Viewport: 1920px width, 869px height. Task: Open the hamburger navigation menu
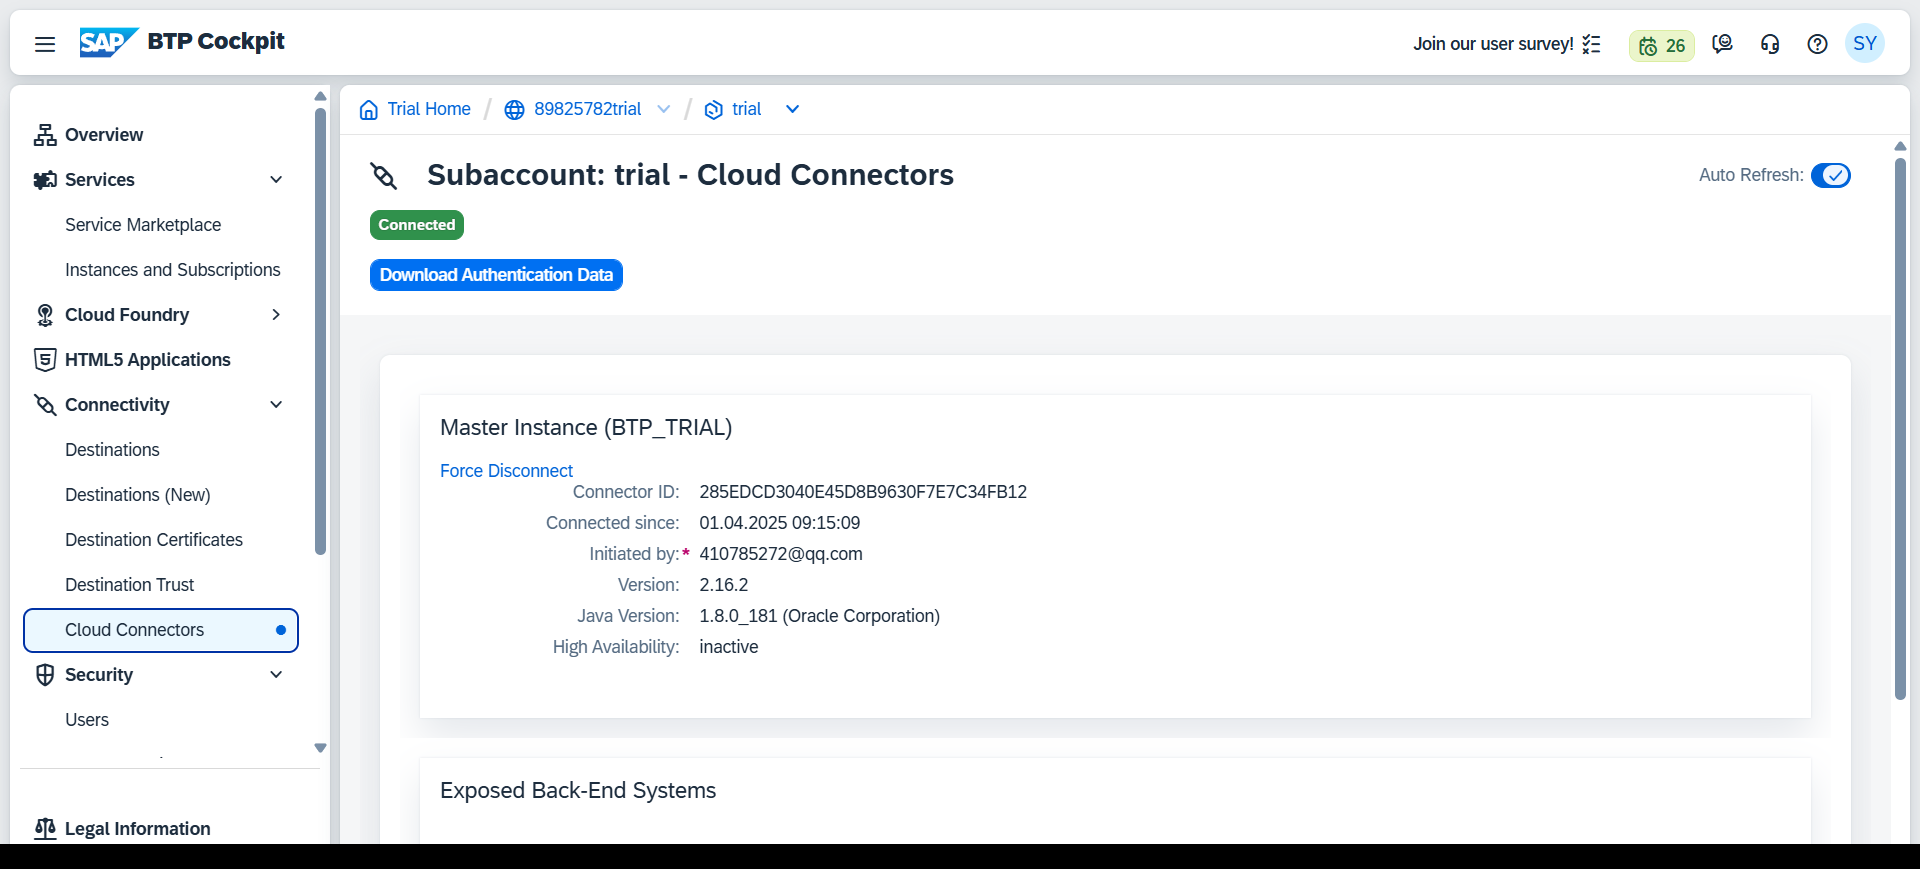[45, 44]
